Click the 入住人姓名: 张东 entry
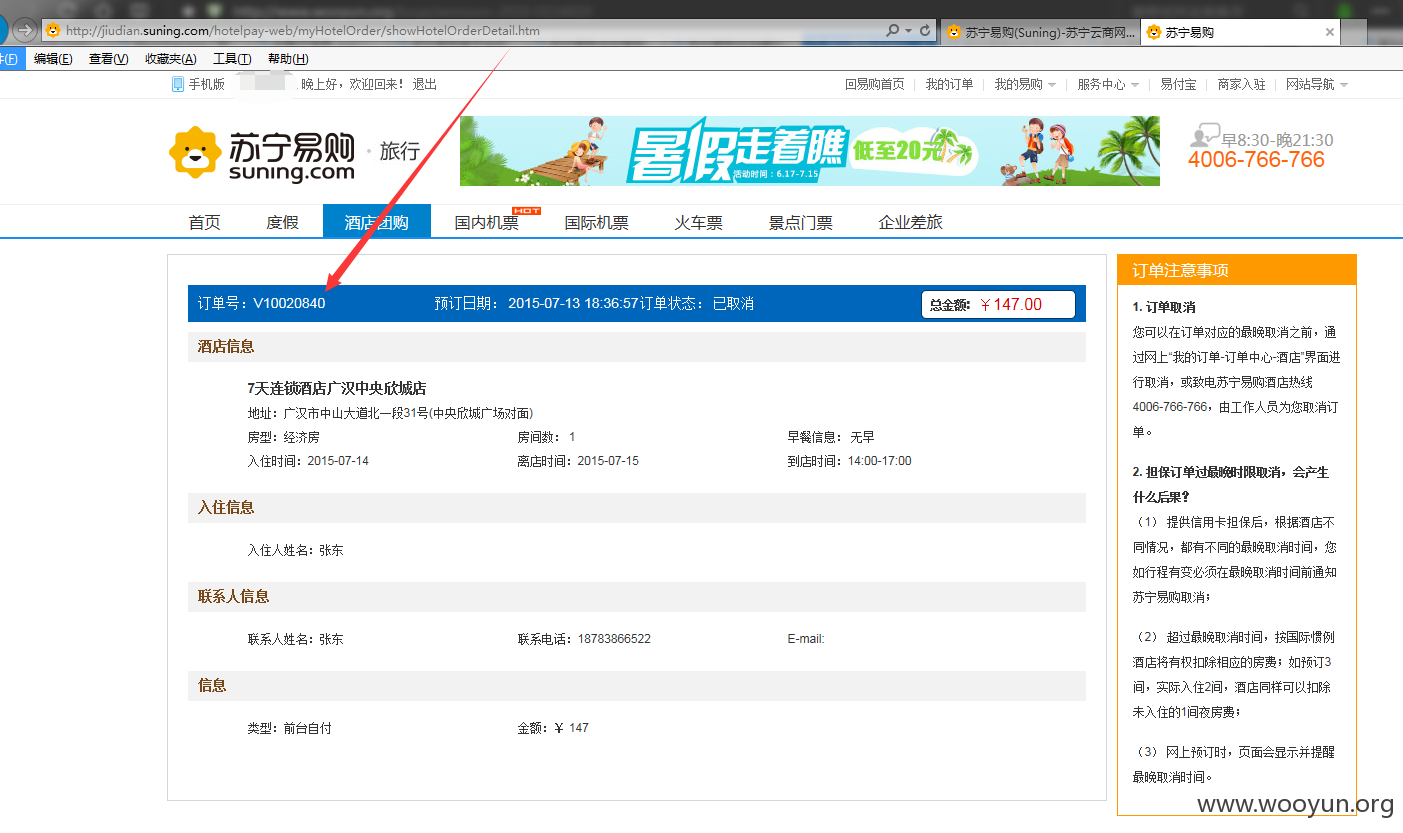 click(x=295, y=550)
